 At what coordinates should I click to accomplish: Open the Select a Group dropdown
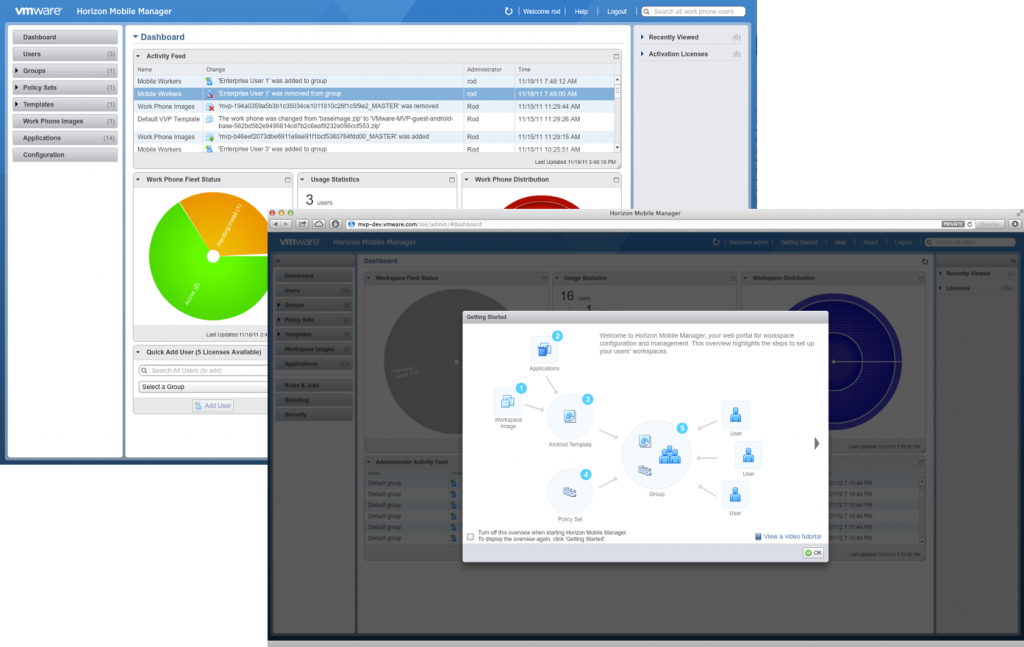(x=203, y=387)
